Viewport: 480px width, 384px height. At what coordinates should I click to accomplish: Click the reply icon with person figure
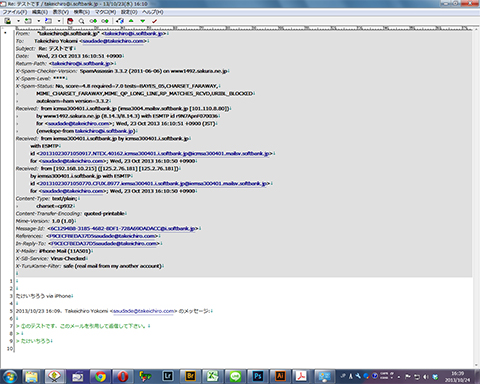coord(7,21)
